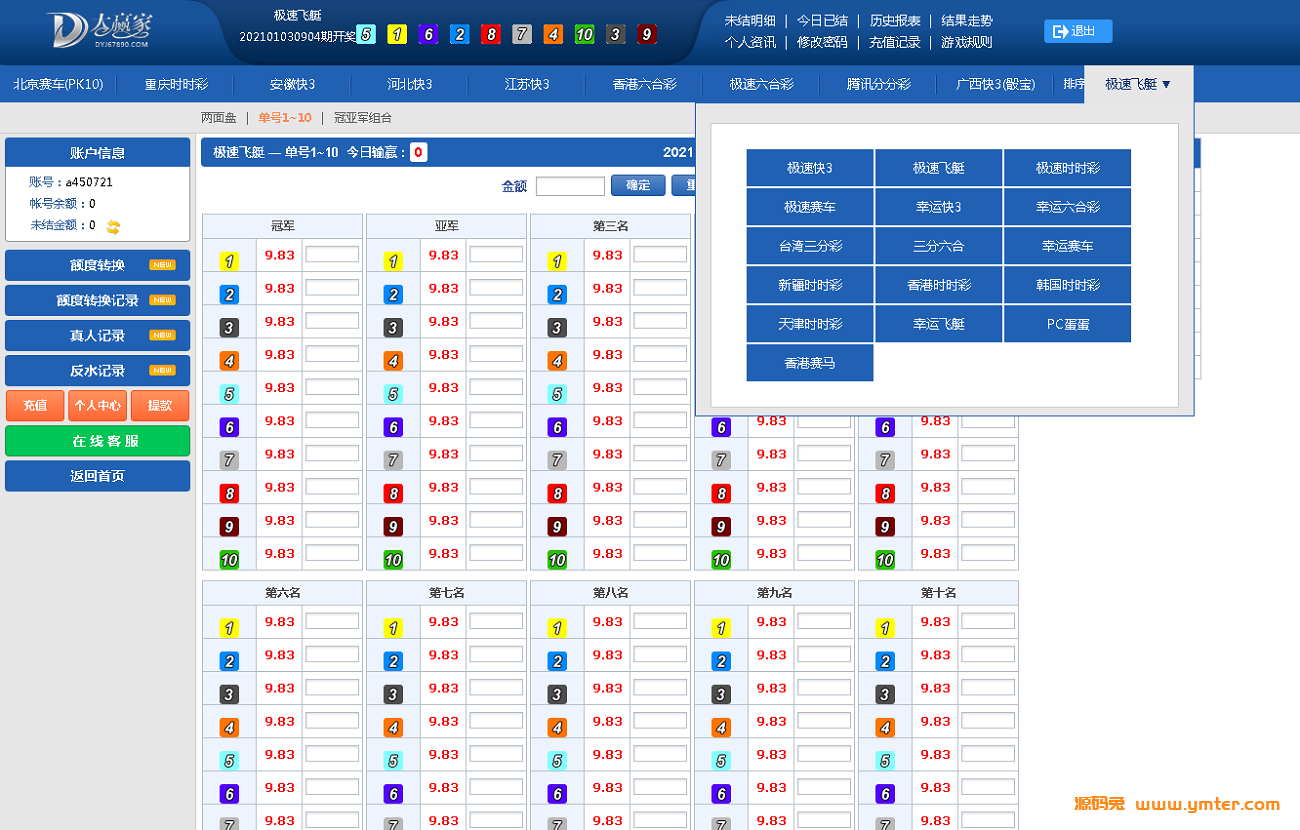Viewport: 1300px width, 830px height.
Task: Select ball 10 in the 第三名 column
Action: 557,559
